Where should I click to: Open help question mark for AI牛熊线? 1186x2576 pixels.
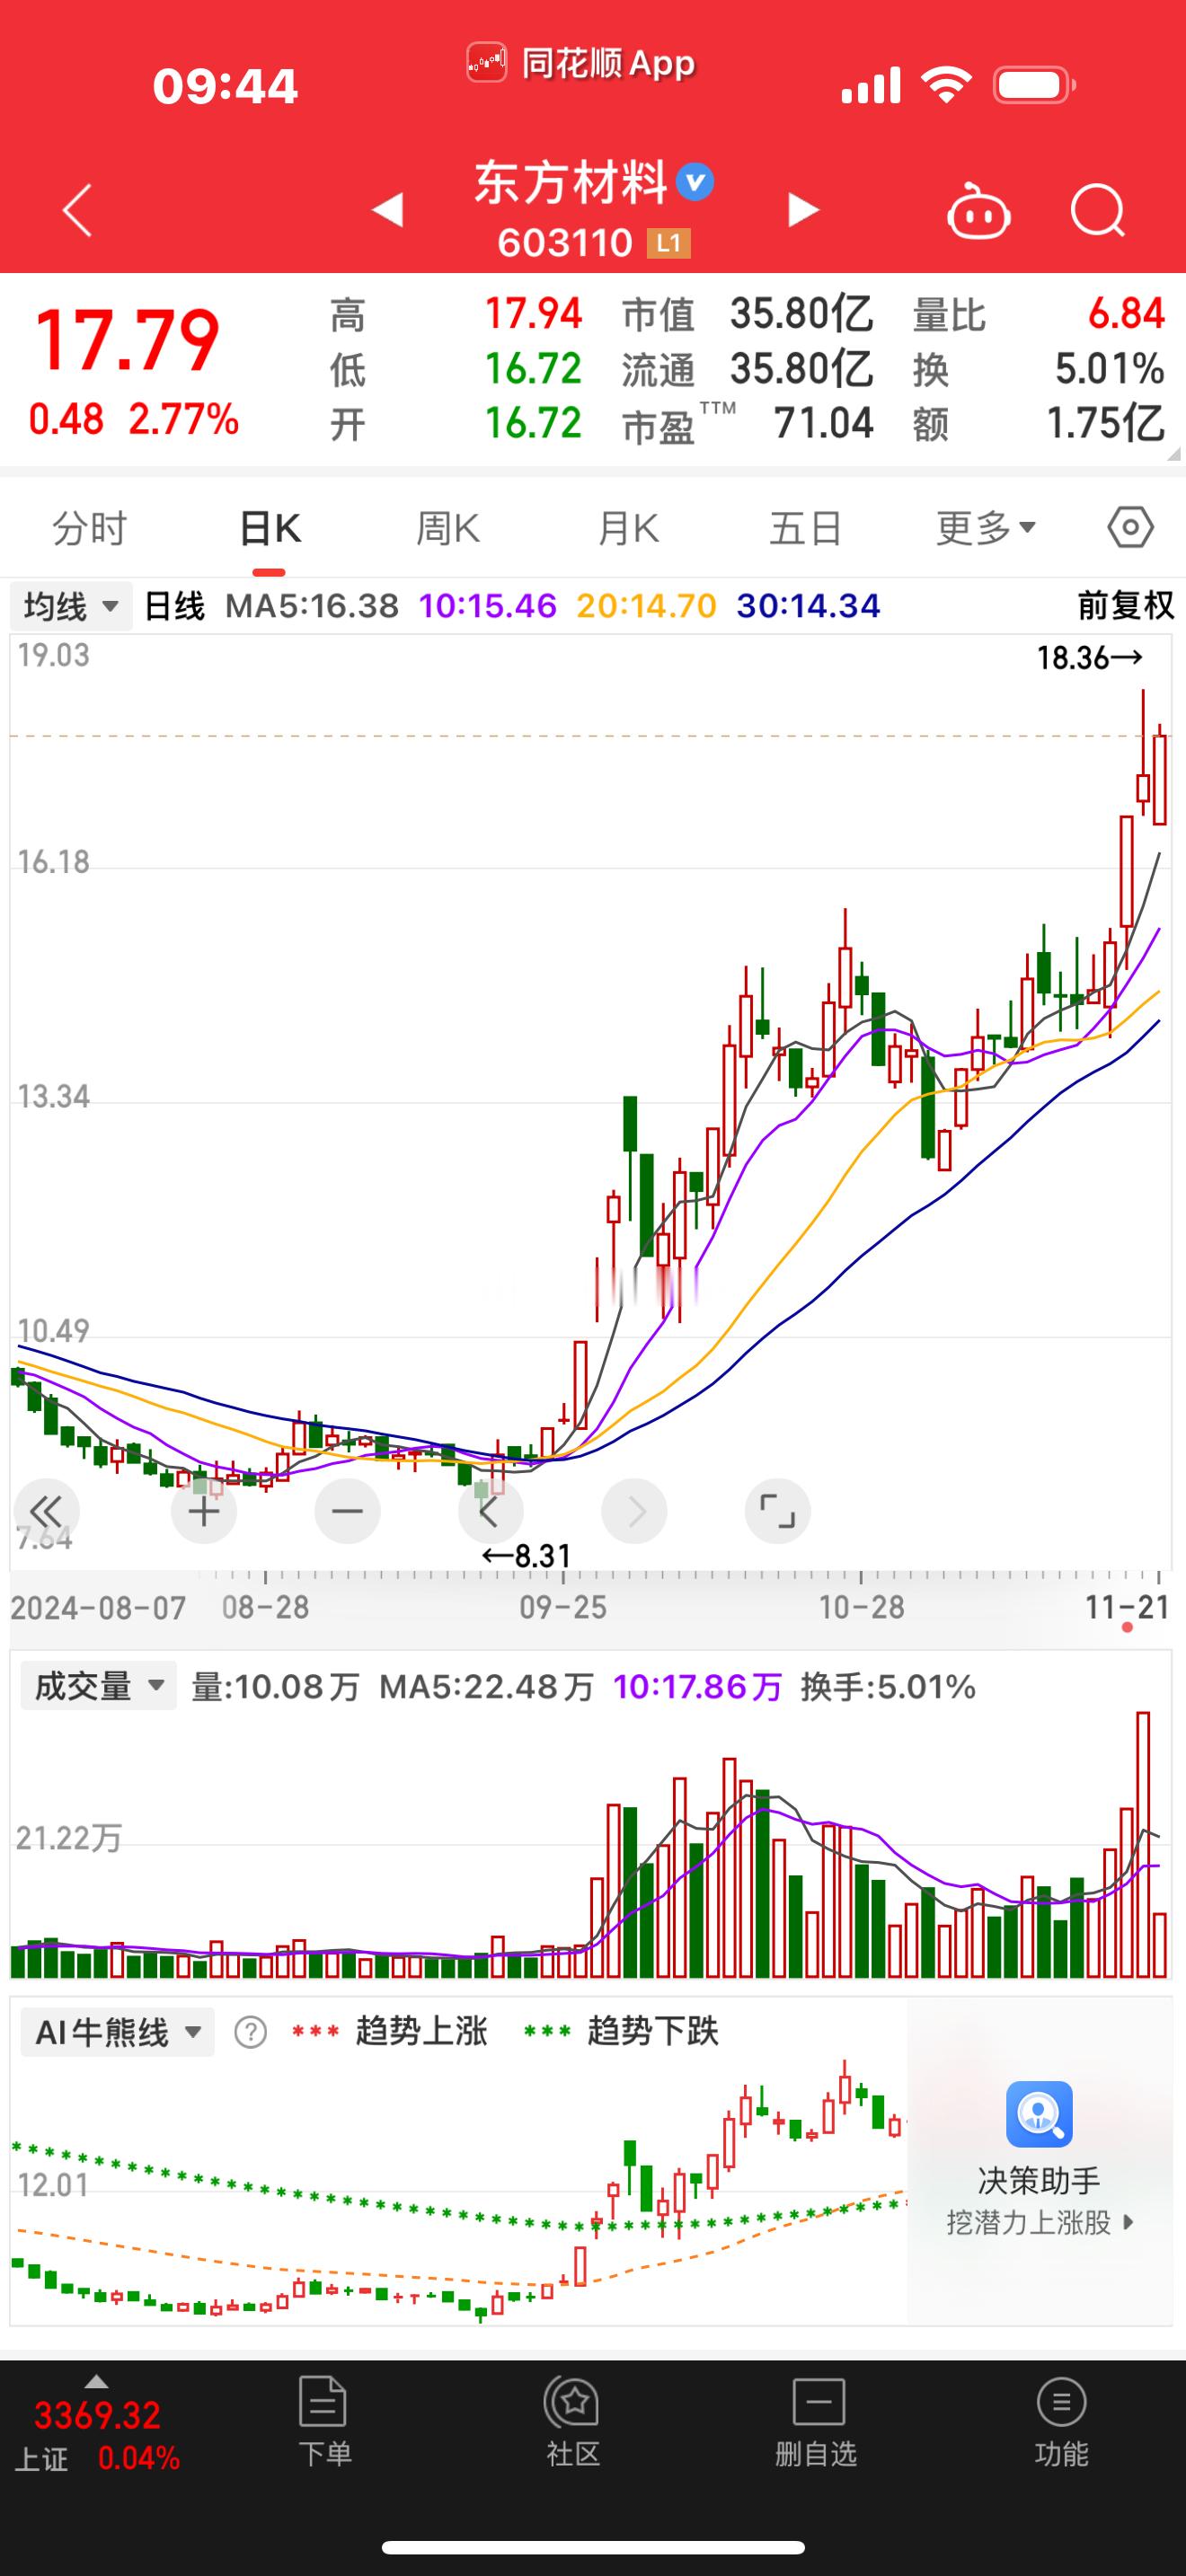click(250, 2032)
